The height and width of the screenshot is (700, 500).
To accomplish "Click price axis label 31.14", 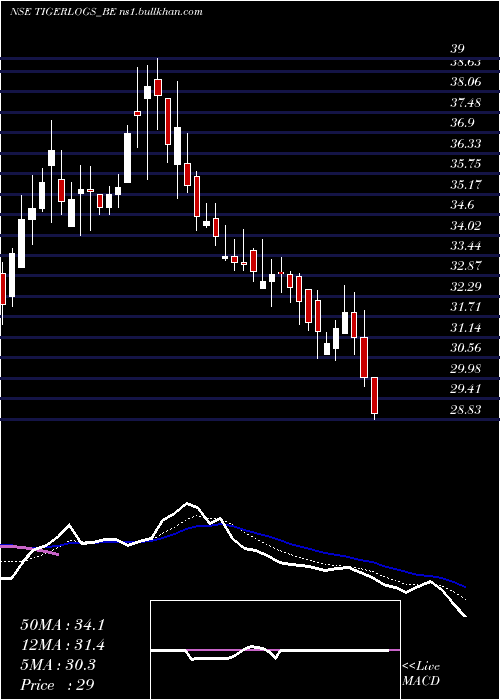I will (x=465, y=328).
